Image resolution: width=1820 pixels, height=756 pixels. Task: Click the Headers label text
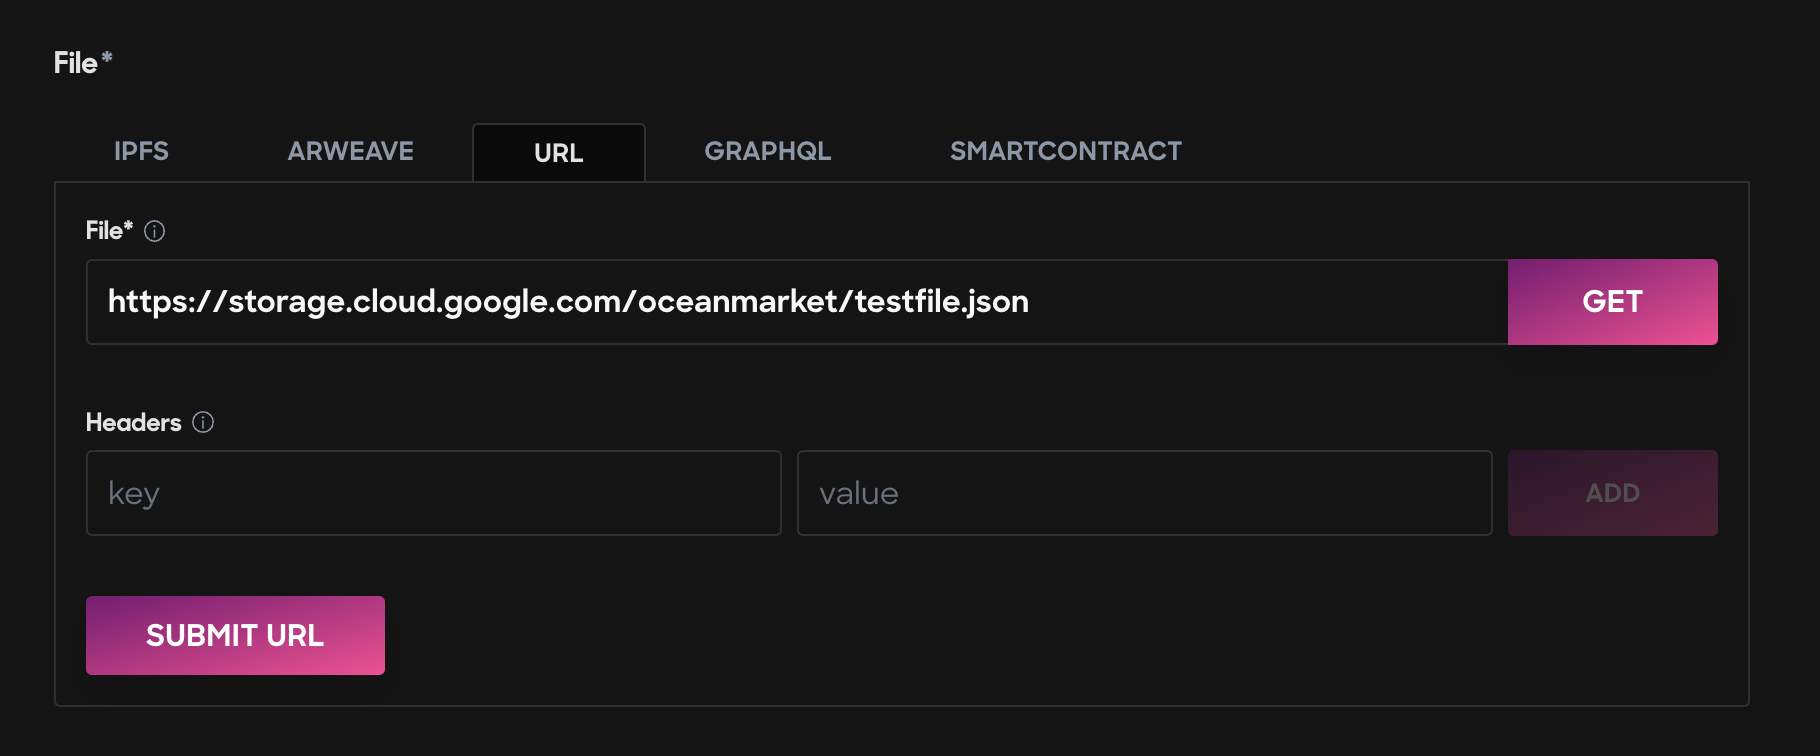133,422
